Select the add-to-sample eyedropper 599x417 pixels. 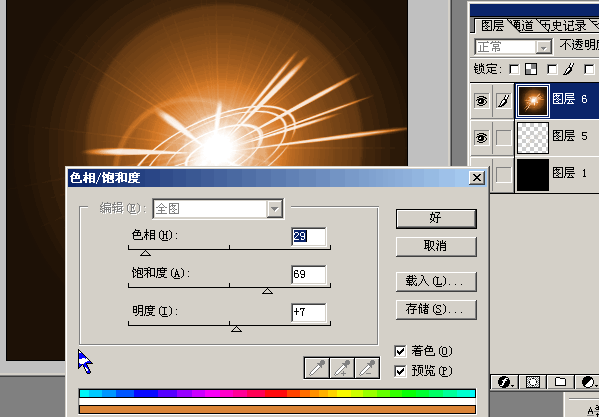pyautogui.click(x=342, y=368)
